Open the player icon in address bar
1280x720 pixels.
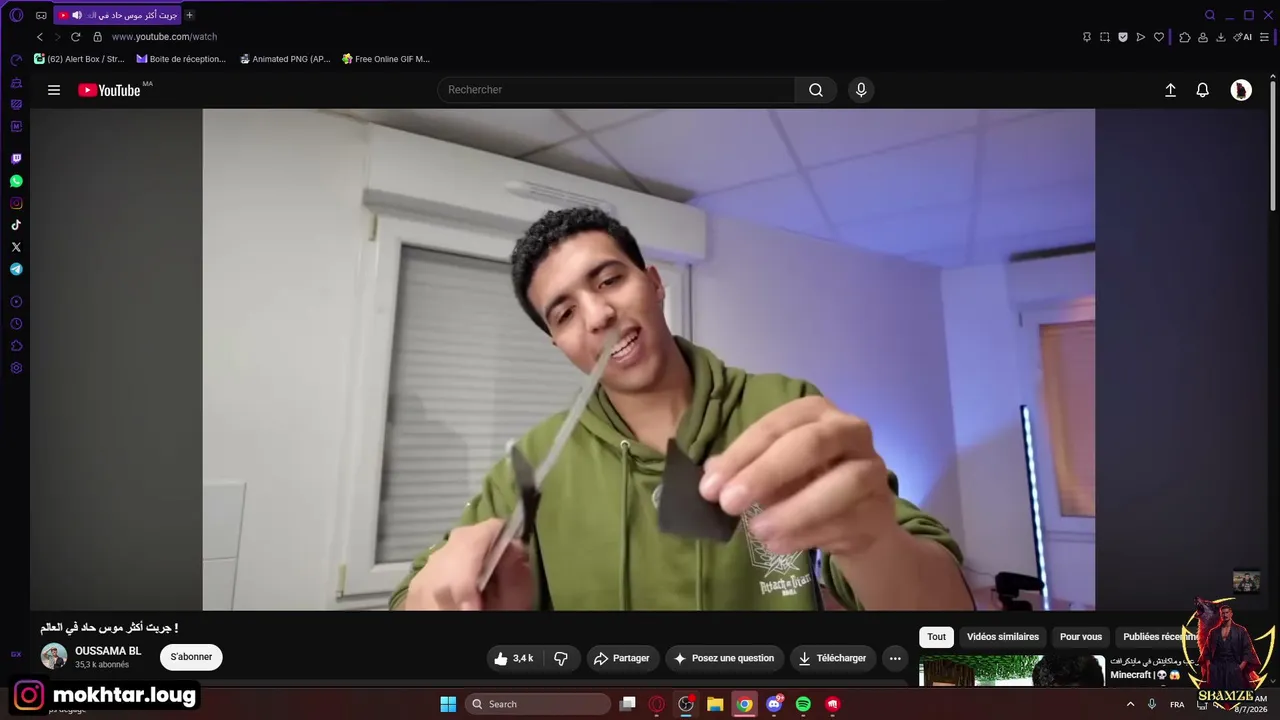1141,37
